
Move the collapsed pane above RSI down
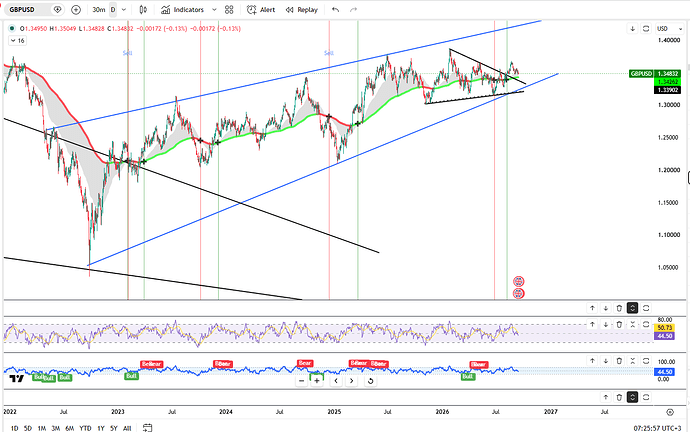point(606,308)
